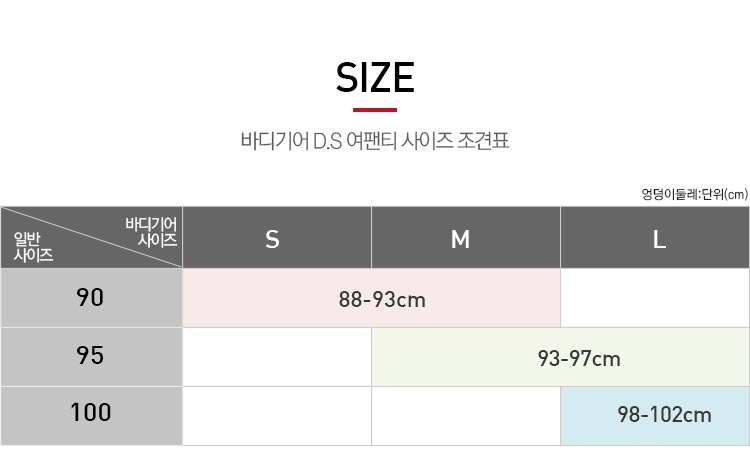Screen dimensions: 750x450
Task: Click the green 93-97cm cell
Action: point(561,357)
